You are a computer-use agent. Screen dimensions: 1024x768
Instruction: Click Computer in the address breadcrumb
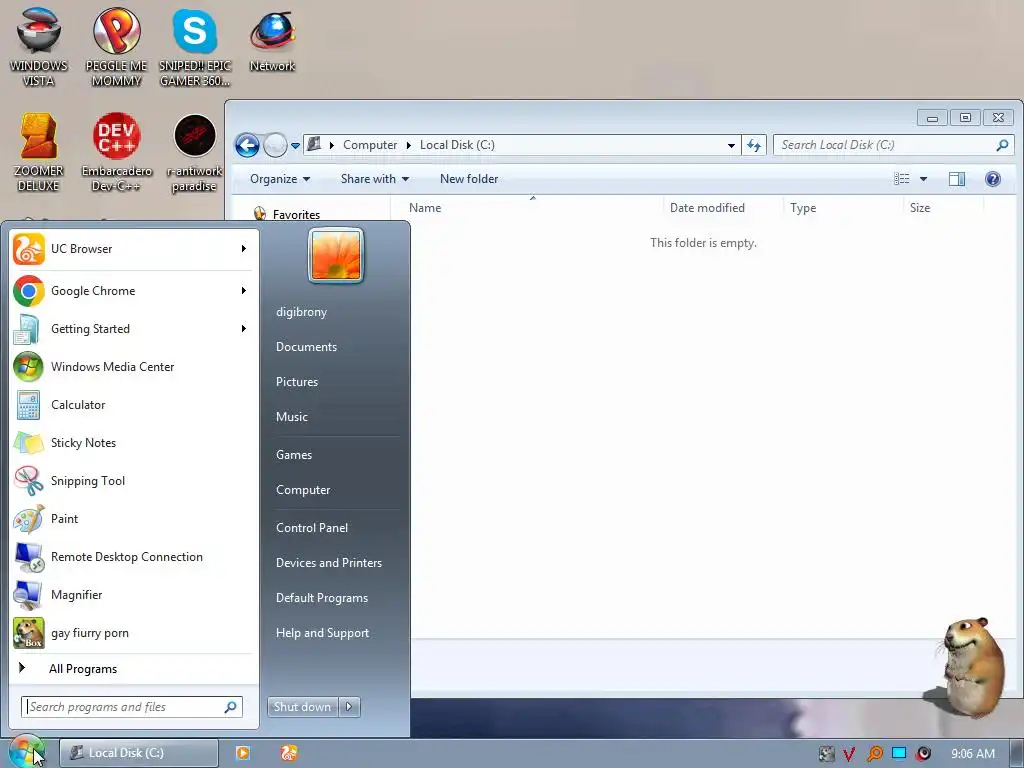(x=370, y=145)
